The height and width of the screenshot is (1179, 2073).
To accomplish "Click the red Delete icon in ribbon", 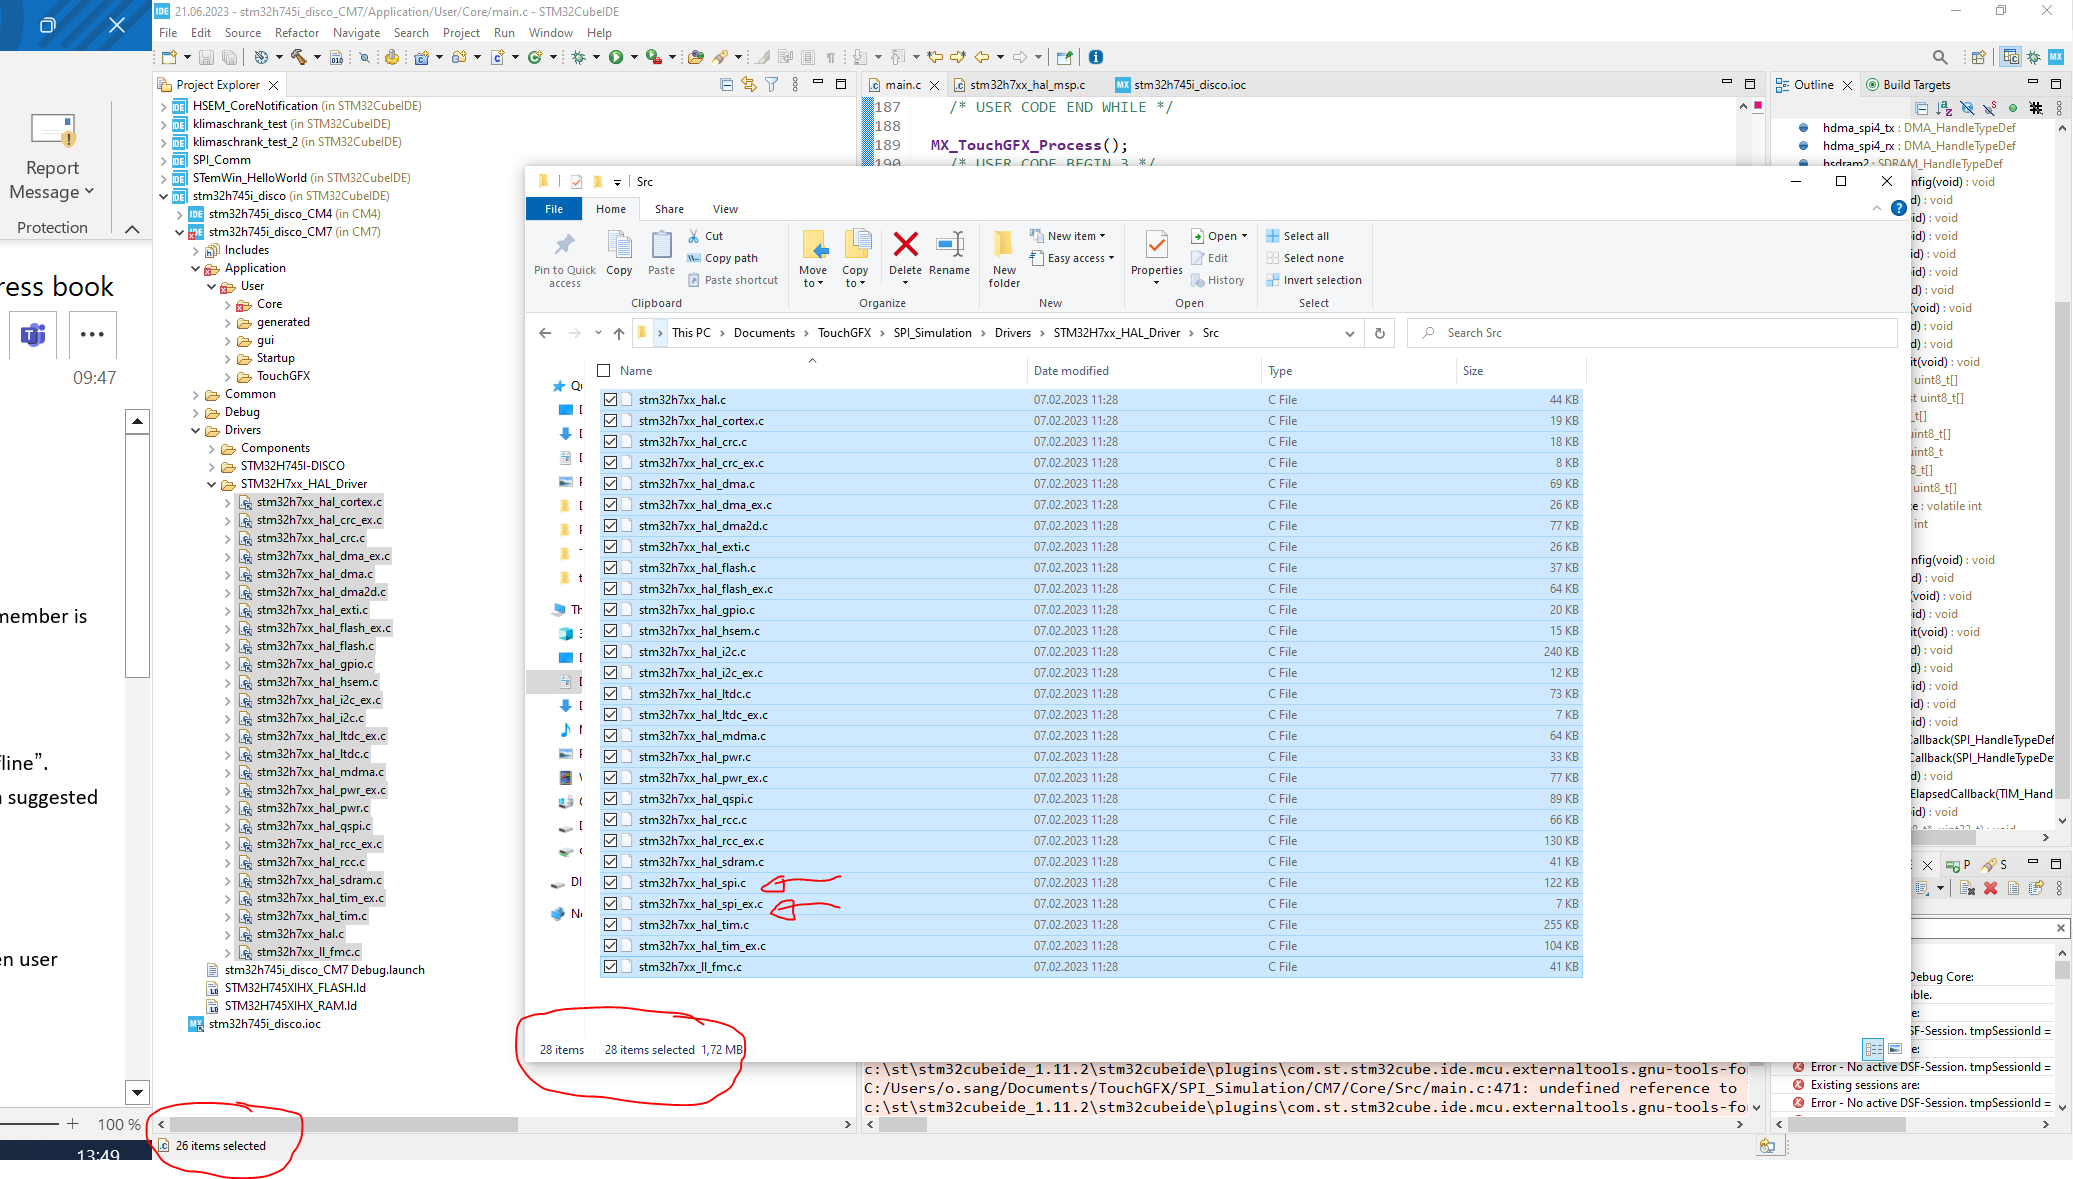I will click(905, 244).
